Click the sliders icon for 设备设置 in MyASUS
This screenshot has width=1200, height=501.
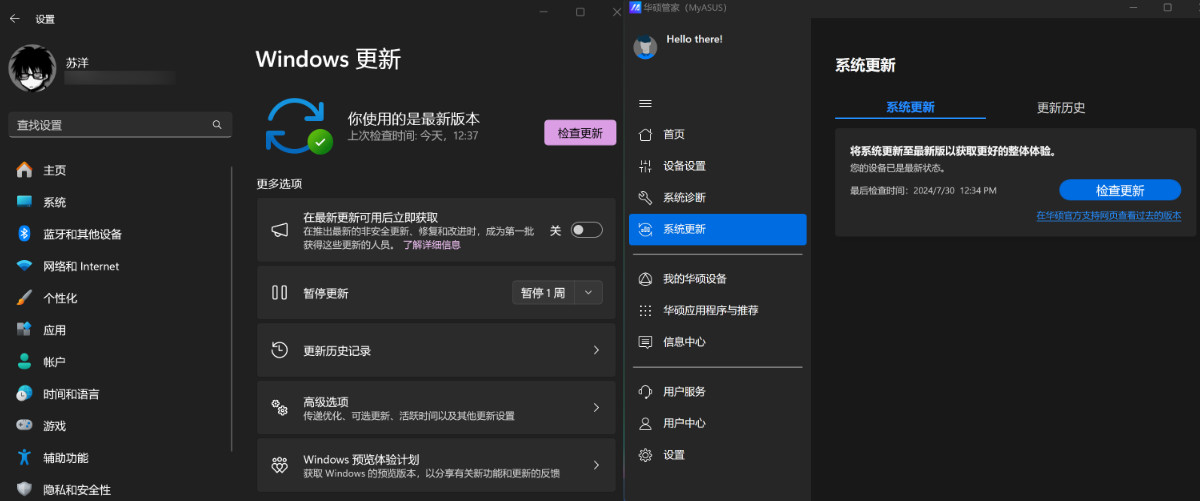[x=645, y=166]
